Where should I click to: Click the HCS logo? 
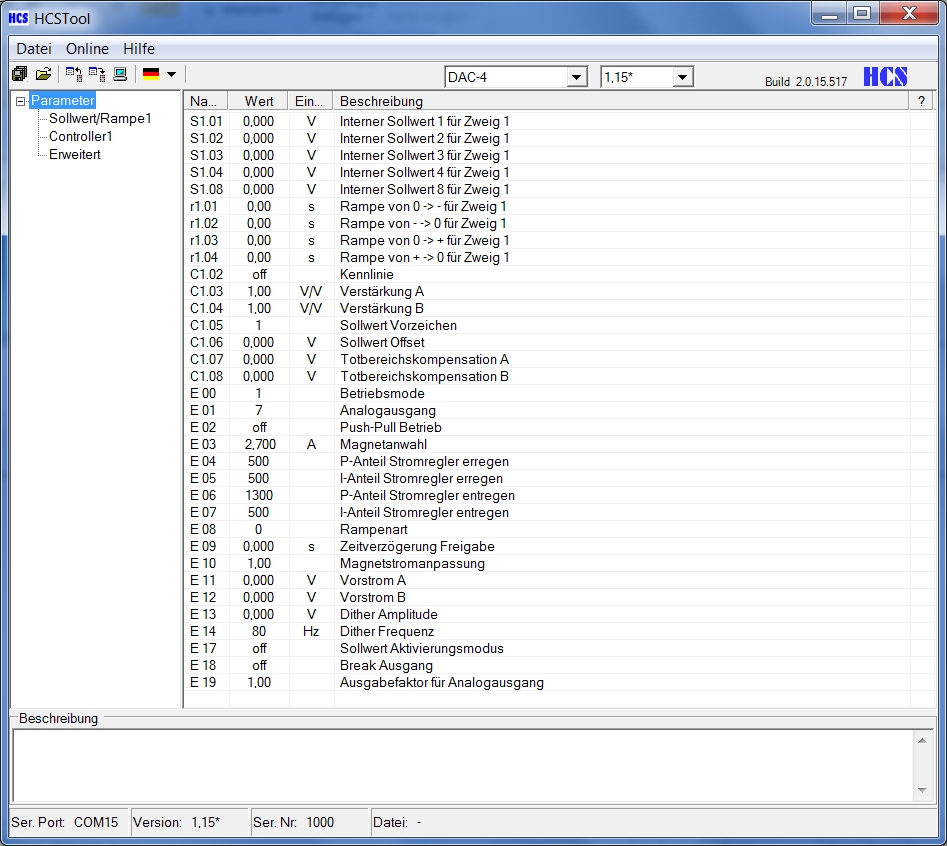(886, 76)
